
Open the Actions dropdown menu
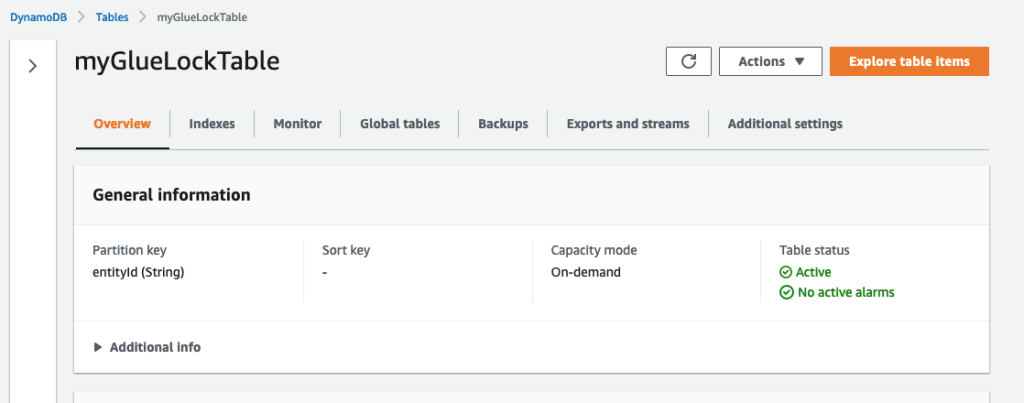tap(771, 61)
